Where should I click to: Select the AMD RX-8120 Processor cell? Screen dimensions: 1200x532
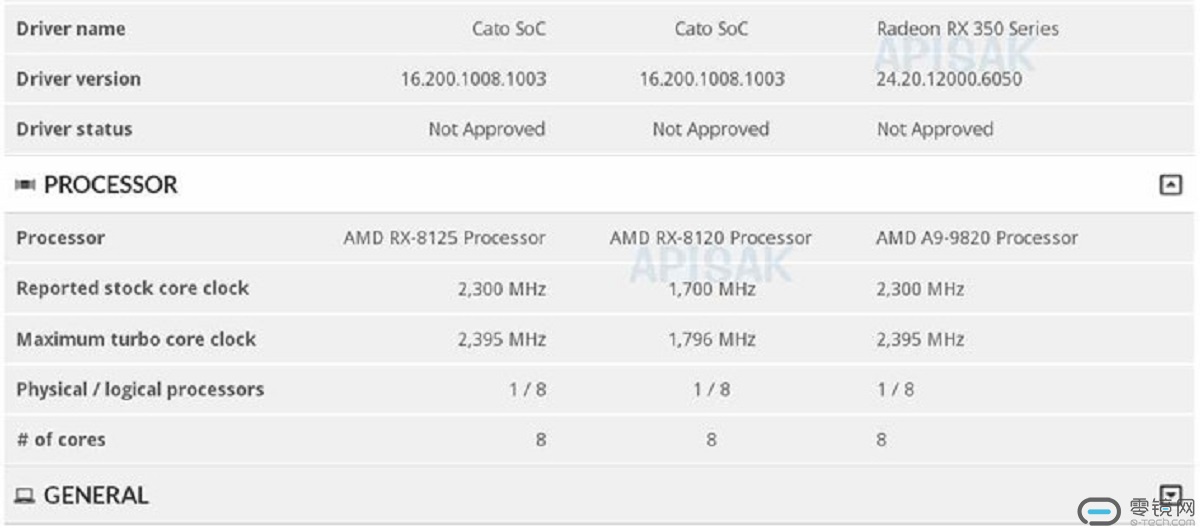pyautogui.click(x=711, y=238)
